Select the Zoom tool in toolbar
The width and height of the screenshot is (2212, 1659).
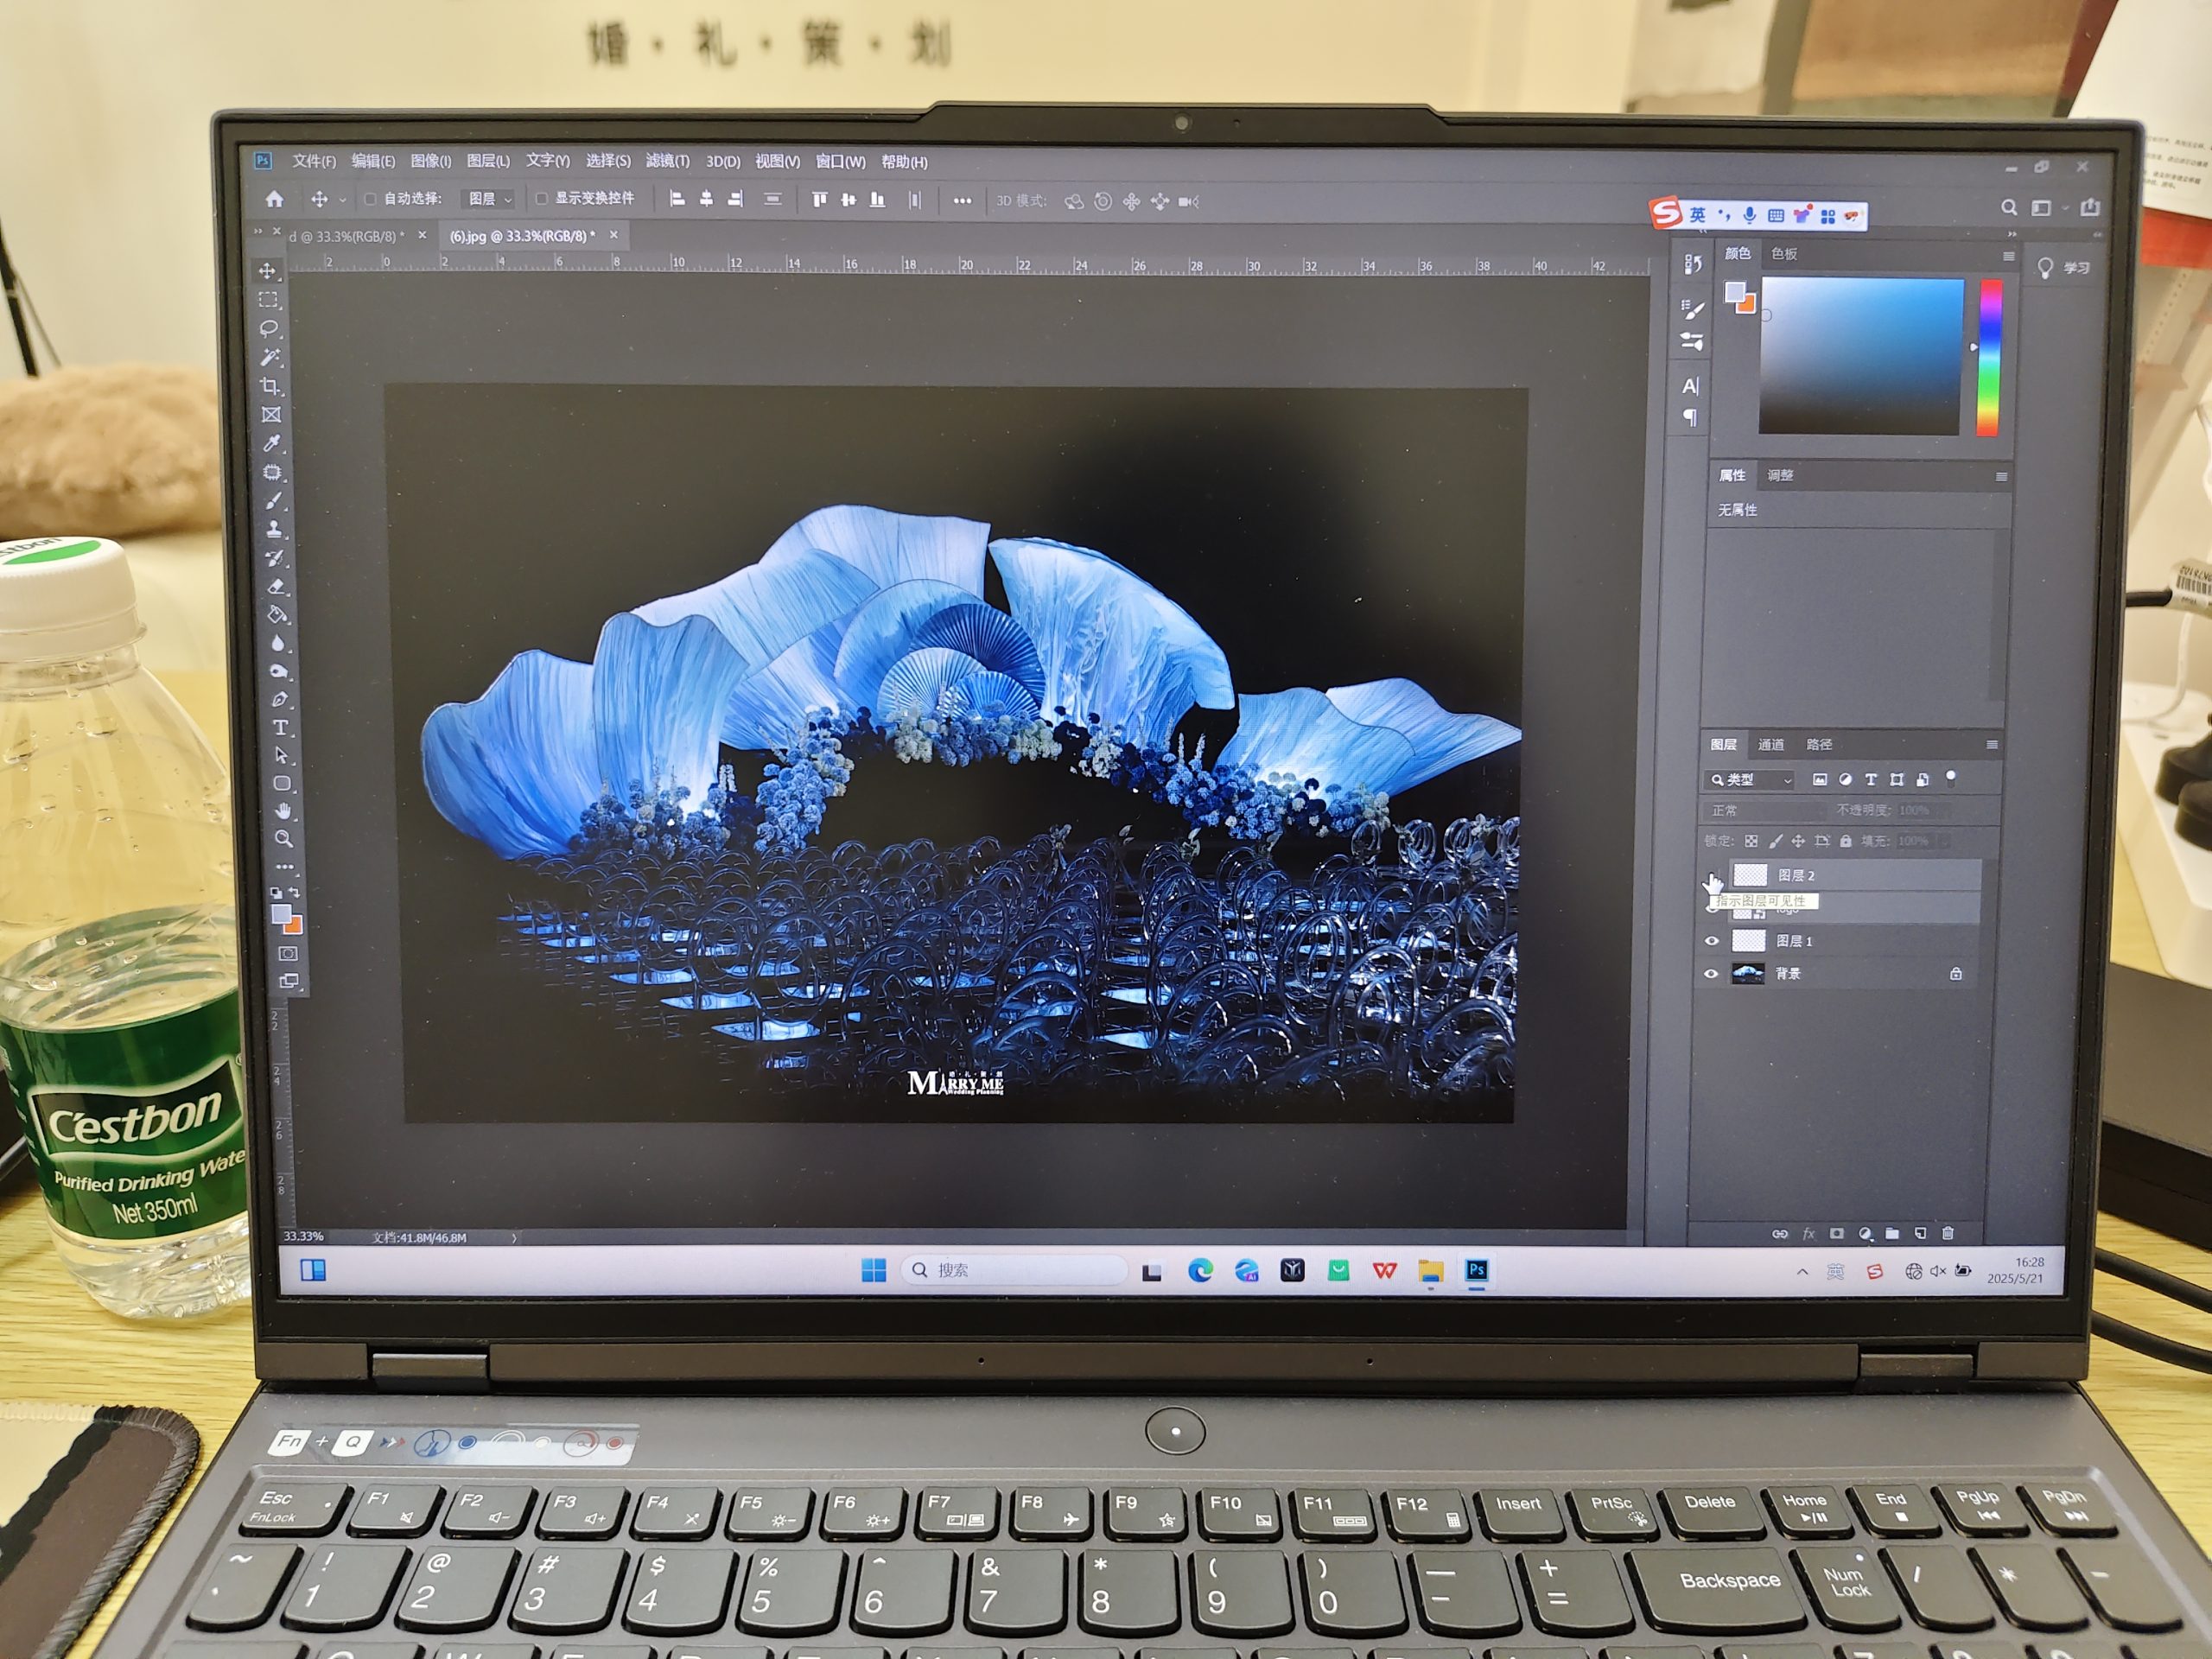(x=284, y=838)
